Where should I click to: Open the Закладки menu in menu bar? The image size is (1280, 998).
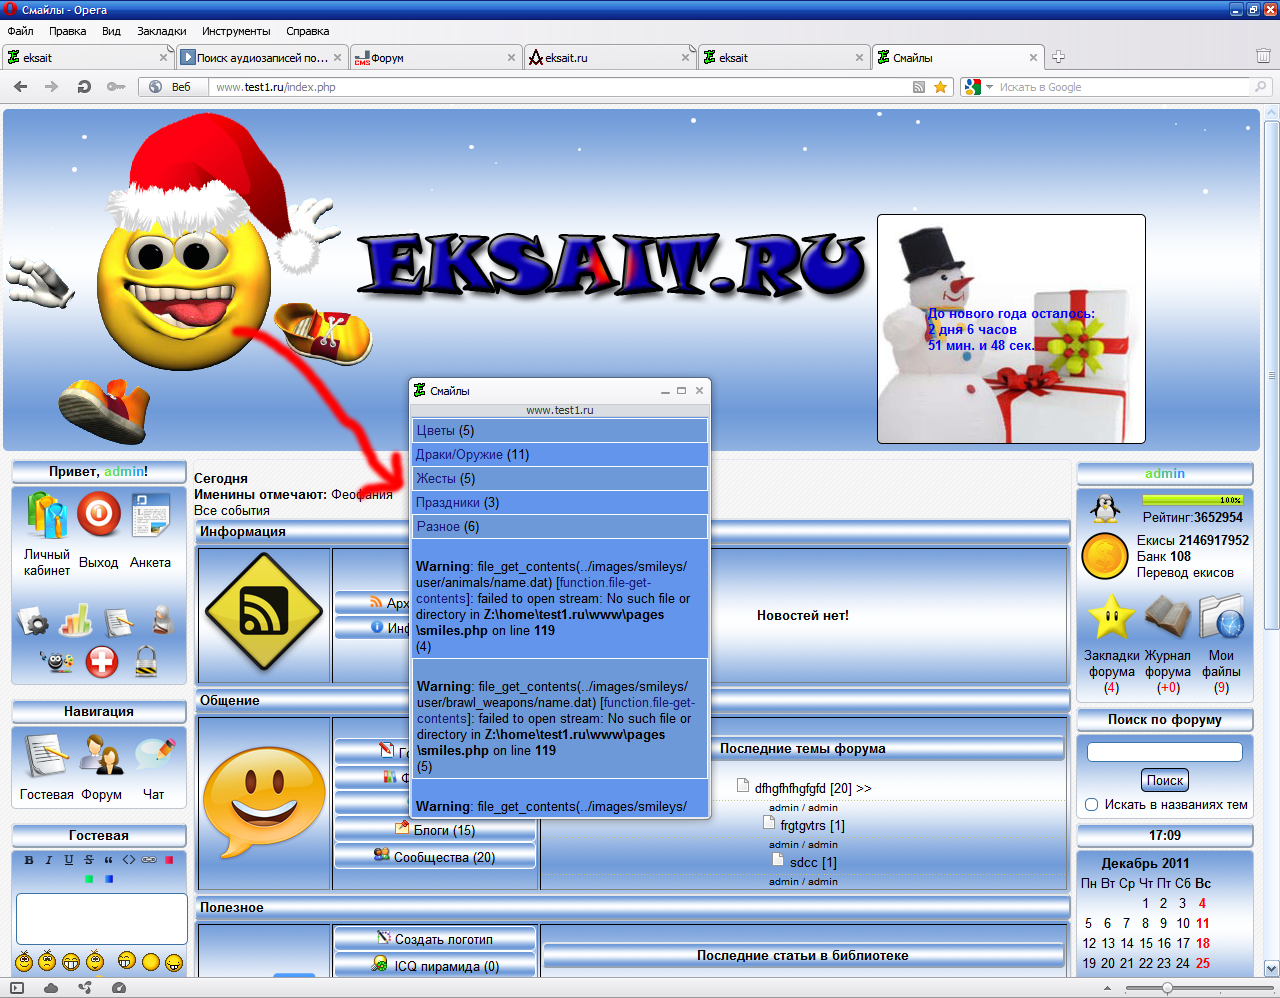point(161,31)
